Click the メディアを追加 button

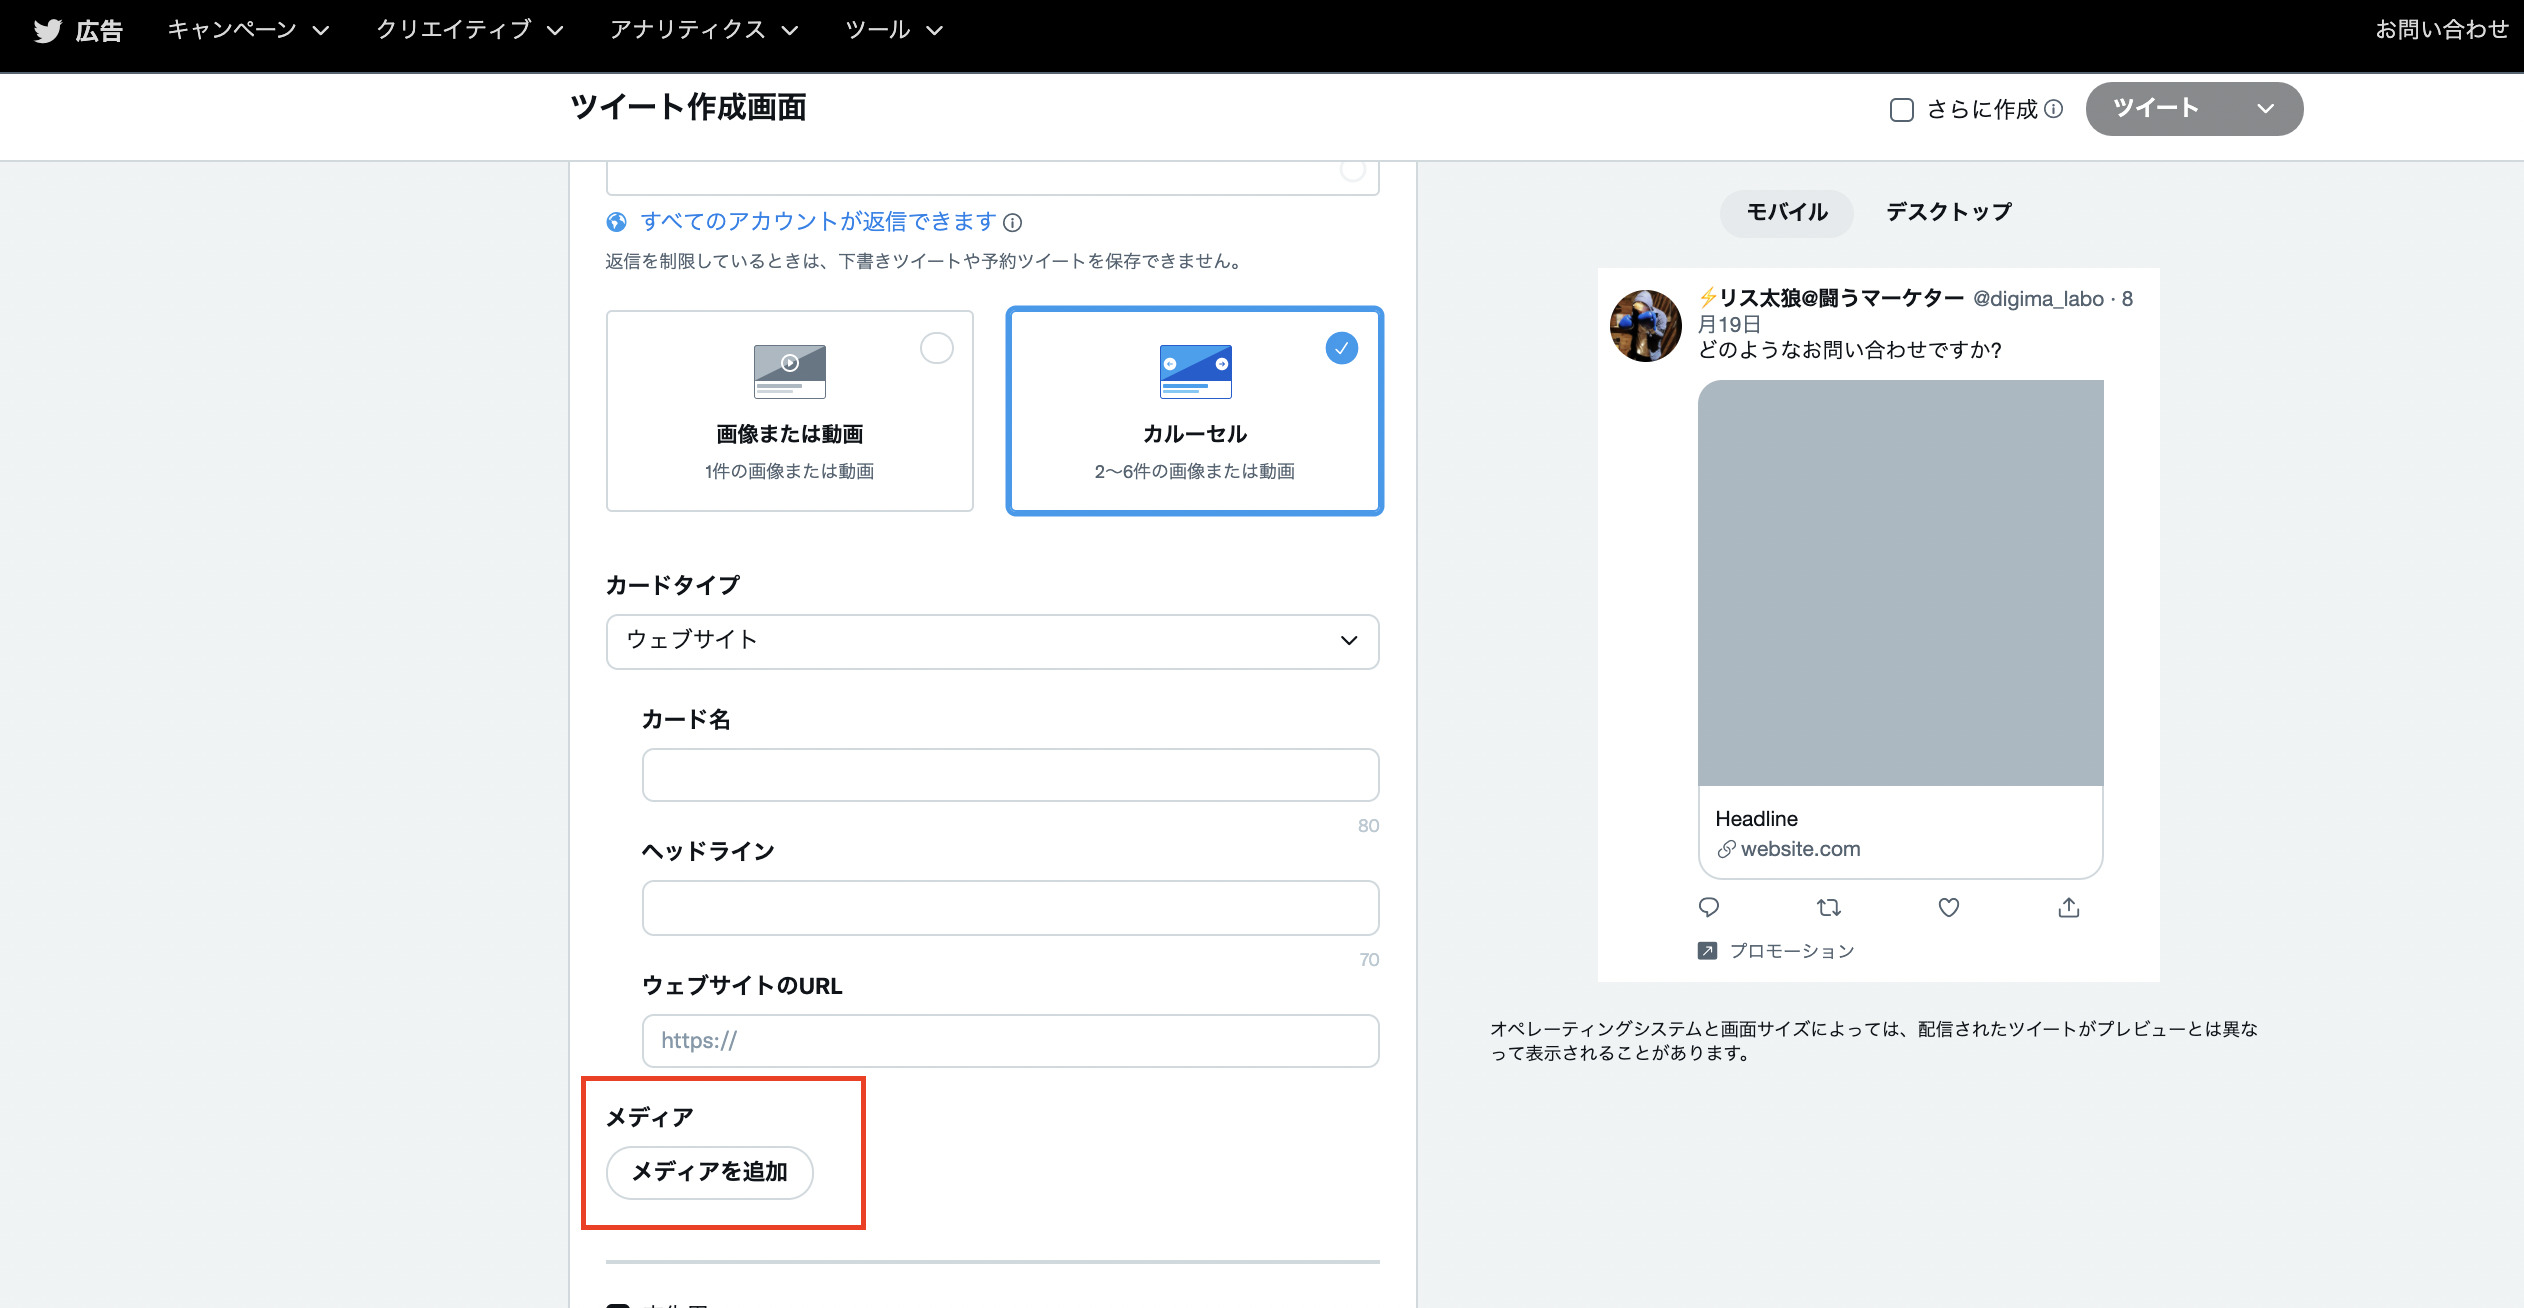pyautogui.click(x=709, y=1172)
